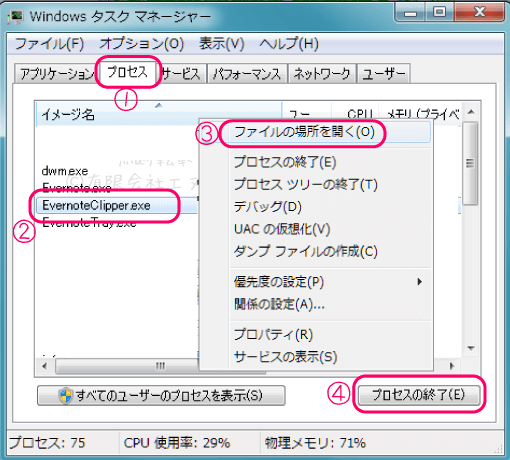The width and height of the screenshot is (510, 460).
Task: Click the CPU 使用率: 29% status entry
Action: 177,443
